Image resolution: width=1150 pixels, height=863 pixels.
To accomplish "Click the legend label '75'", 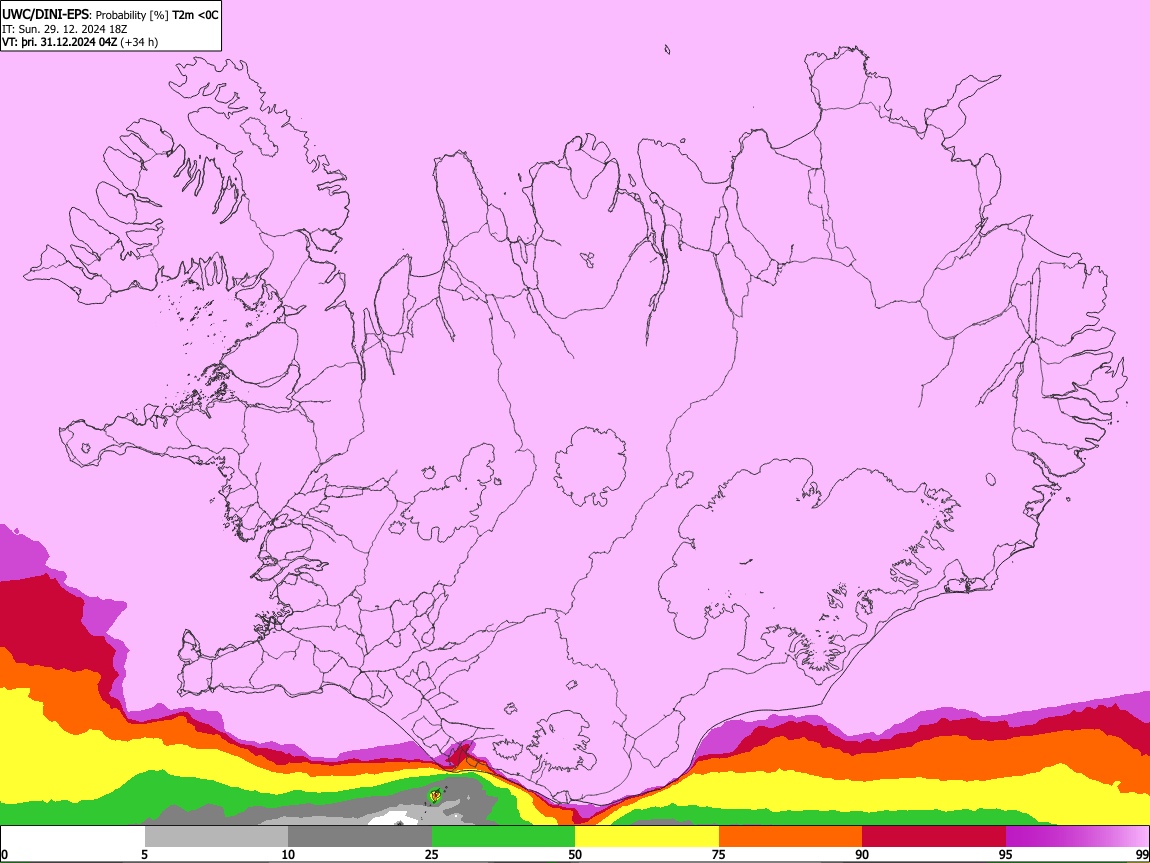I will (x=719, y=855).
